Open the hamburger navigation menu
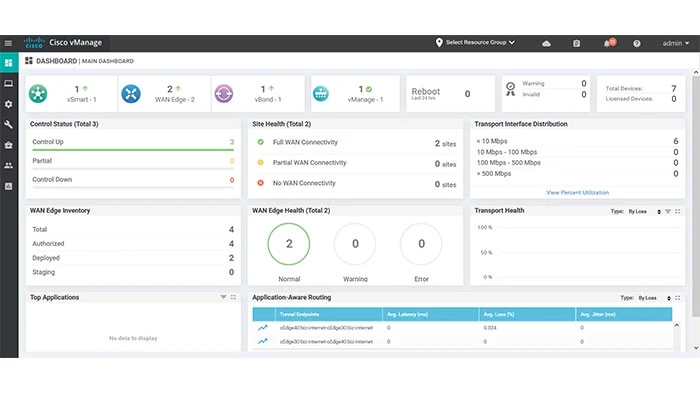This screenshot has width=700, height=394. [8, 43]
